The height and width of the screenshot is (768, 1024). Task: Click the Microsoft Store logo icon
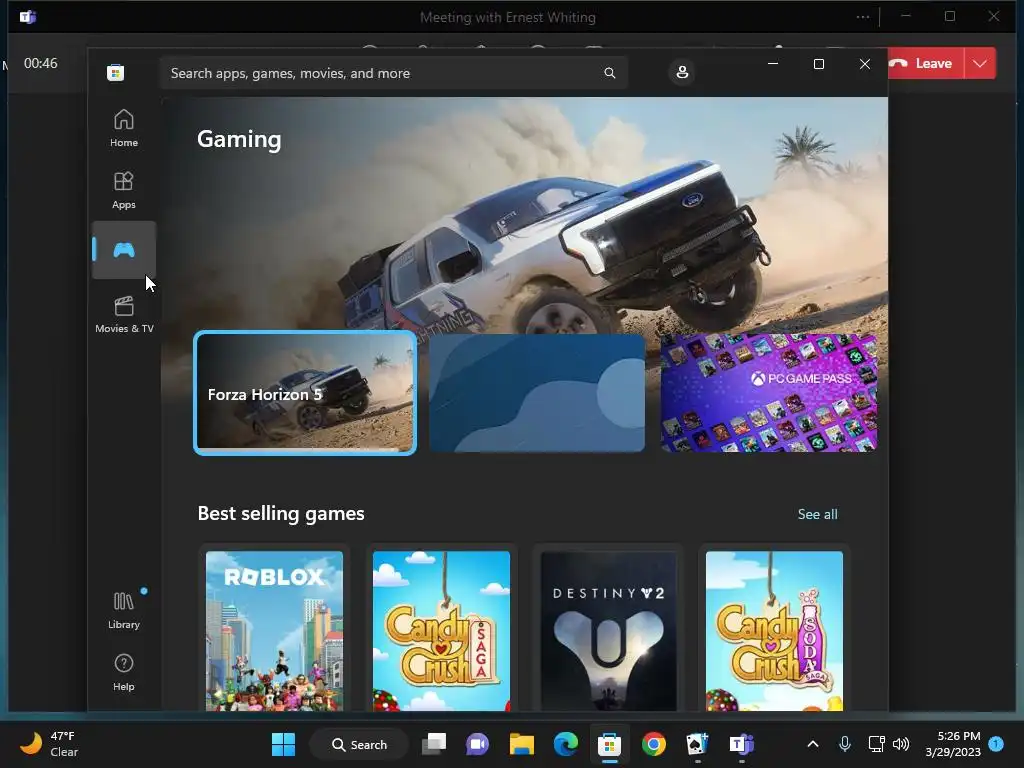[116, 72]
